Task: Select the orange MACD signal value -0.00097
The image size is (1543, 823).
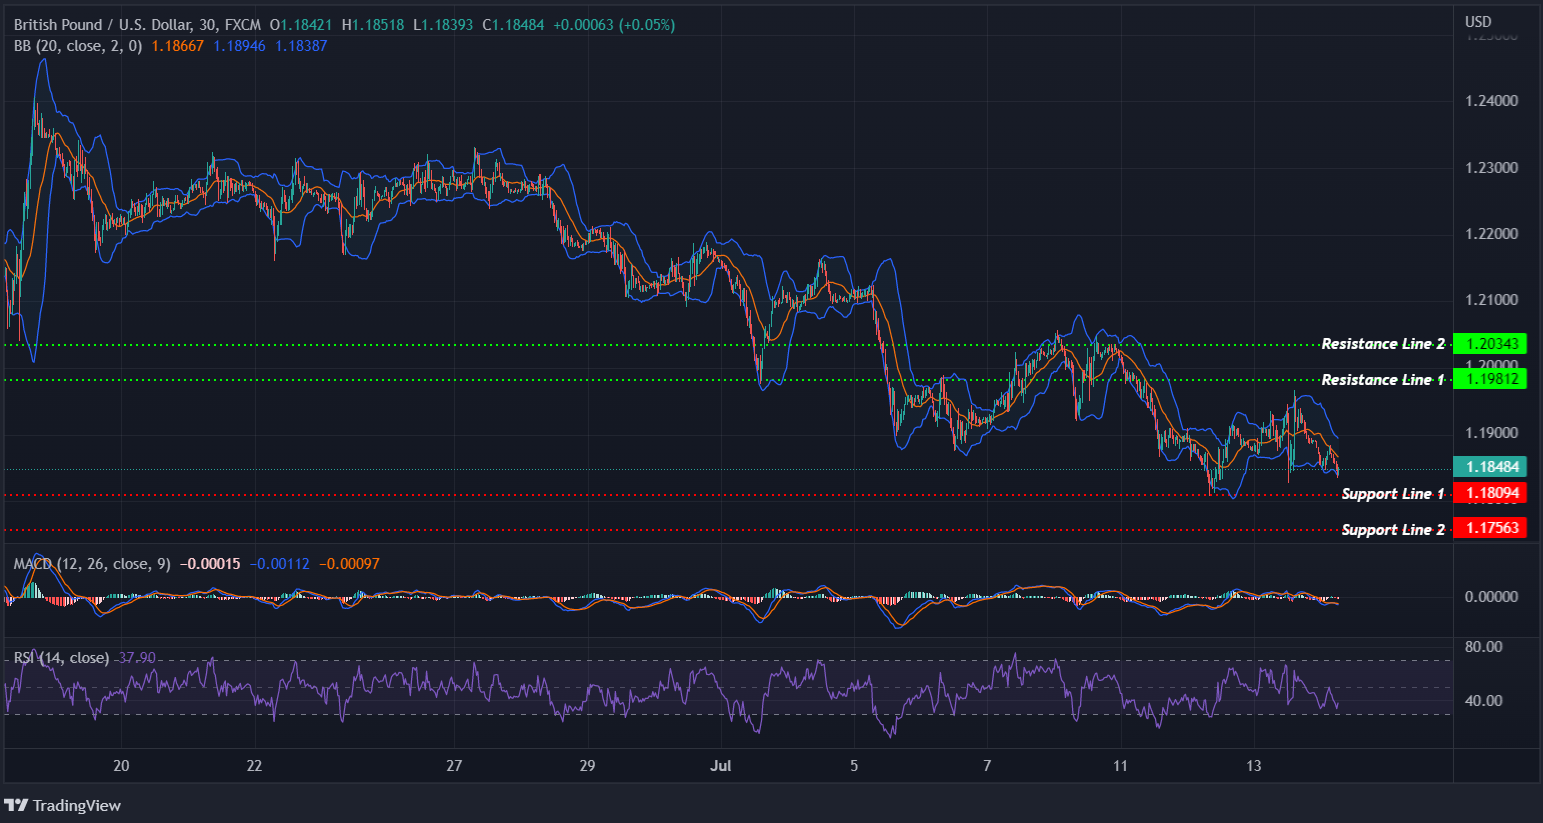Action: (x=352, y=563)
